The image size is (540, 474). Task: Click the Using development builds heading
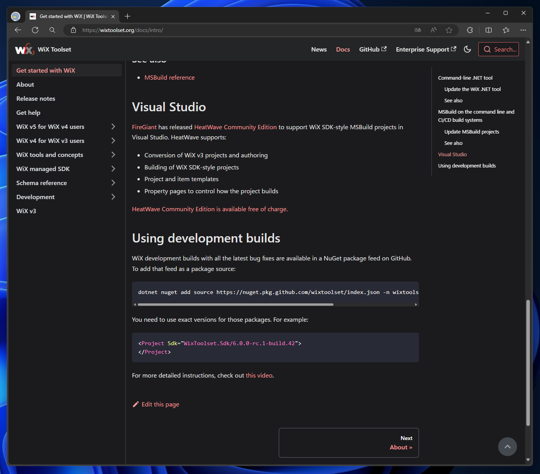tap(206, 238)
